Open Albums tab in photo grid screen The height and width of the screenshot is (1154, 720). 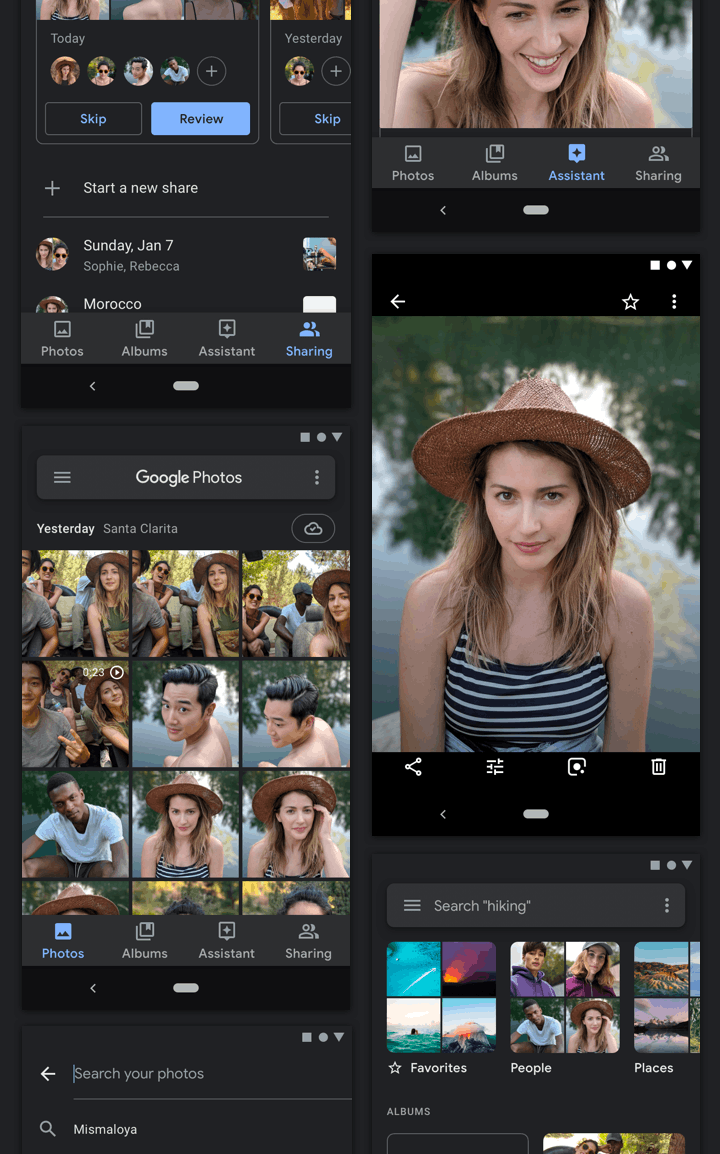pos(144,941)
